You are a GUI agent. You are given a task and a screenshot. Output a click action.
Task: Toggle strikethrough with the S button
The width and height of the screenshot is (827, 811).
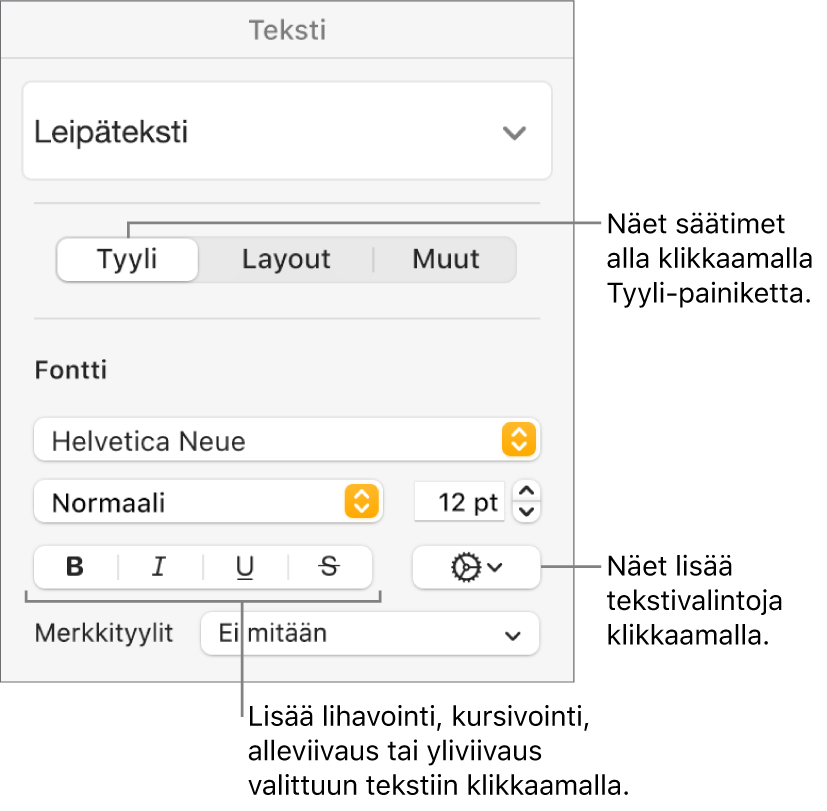pyautogui.click(x=330, y=567)
